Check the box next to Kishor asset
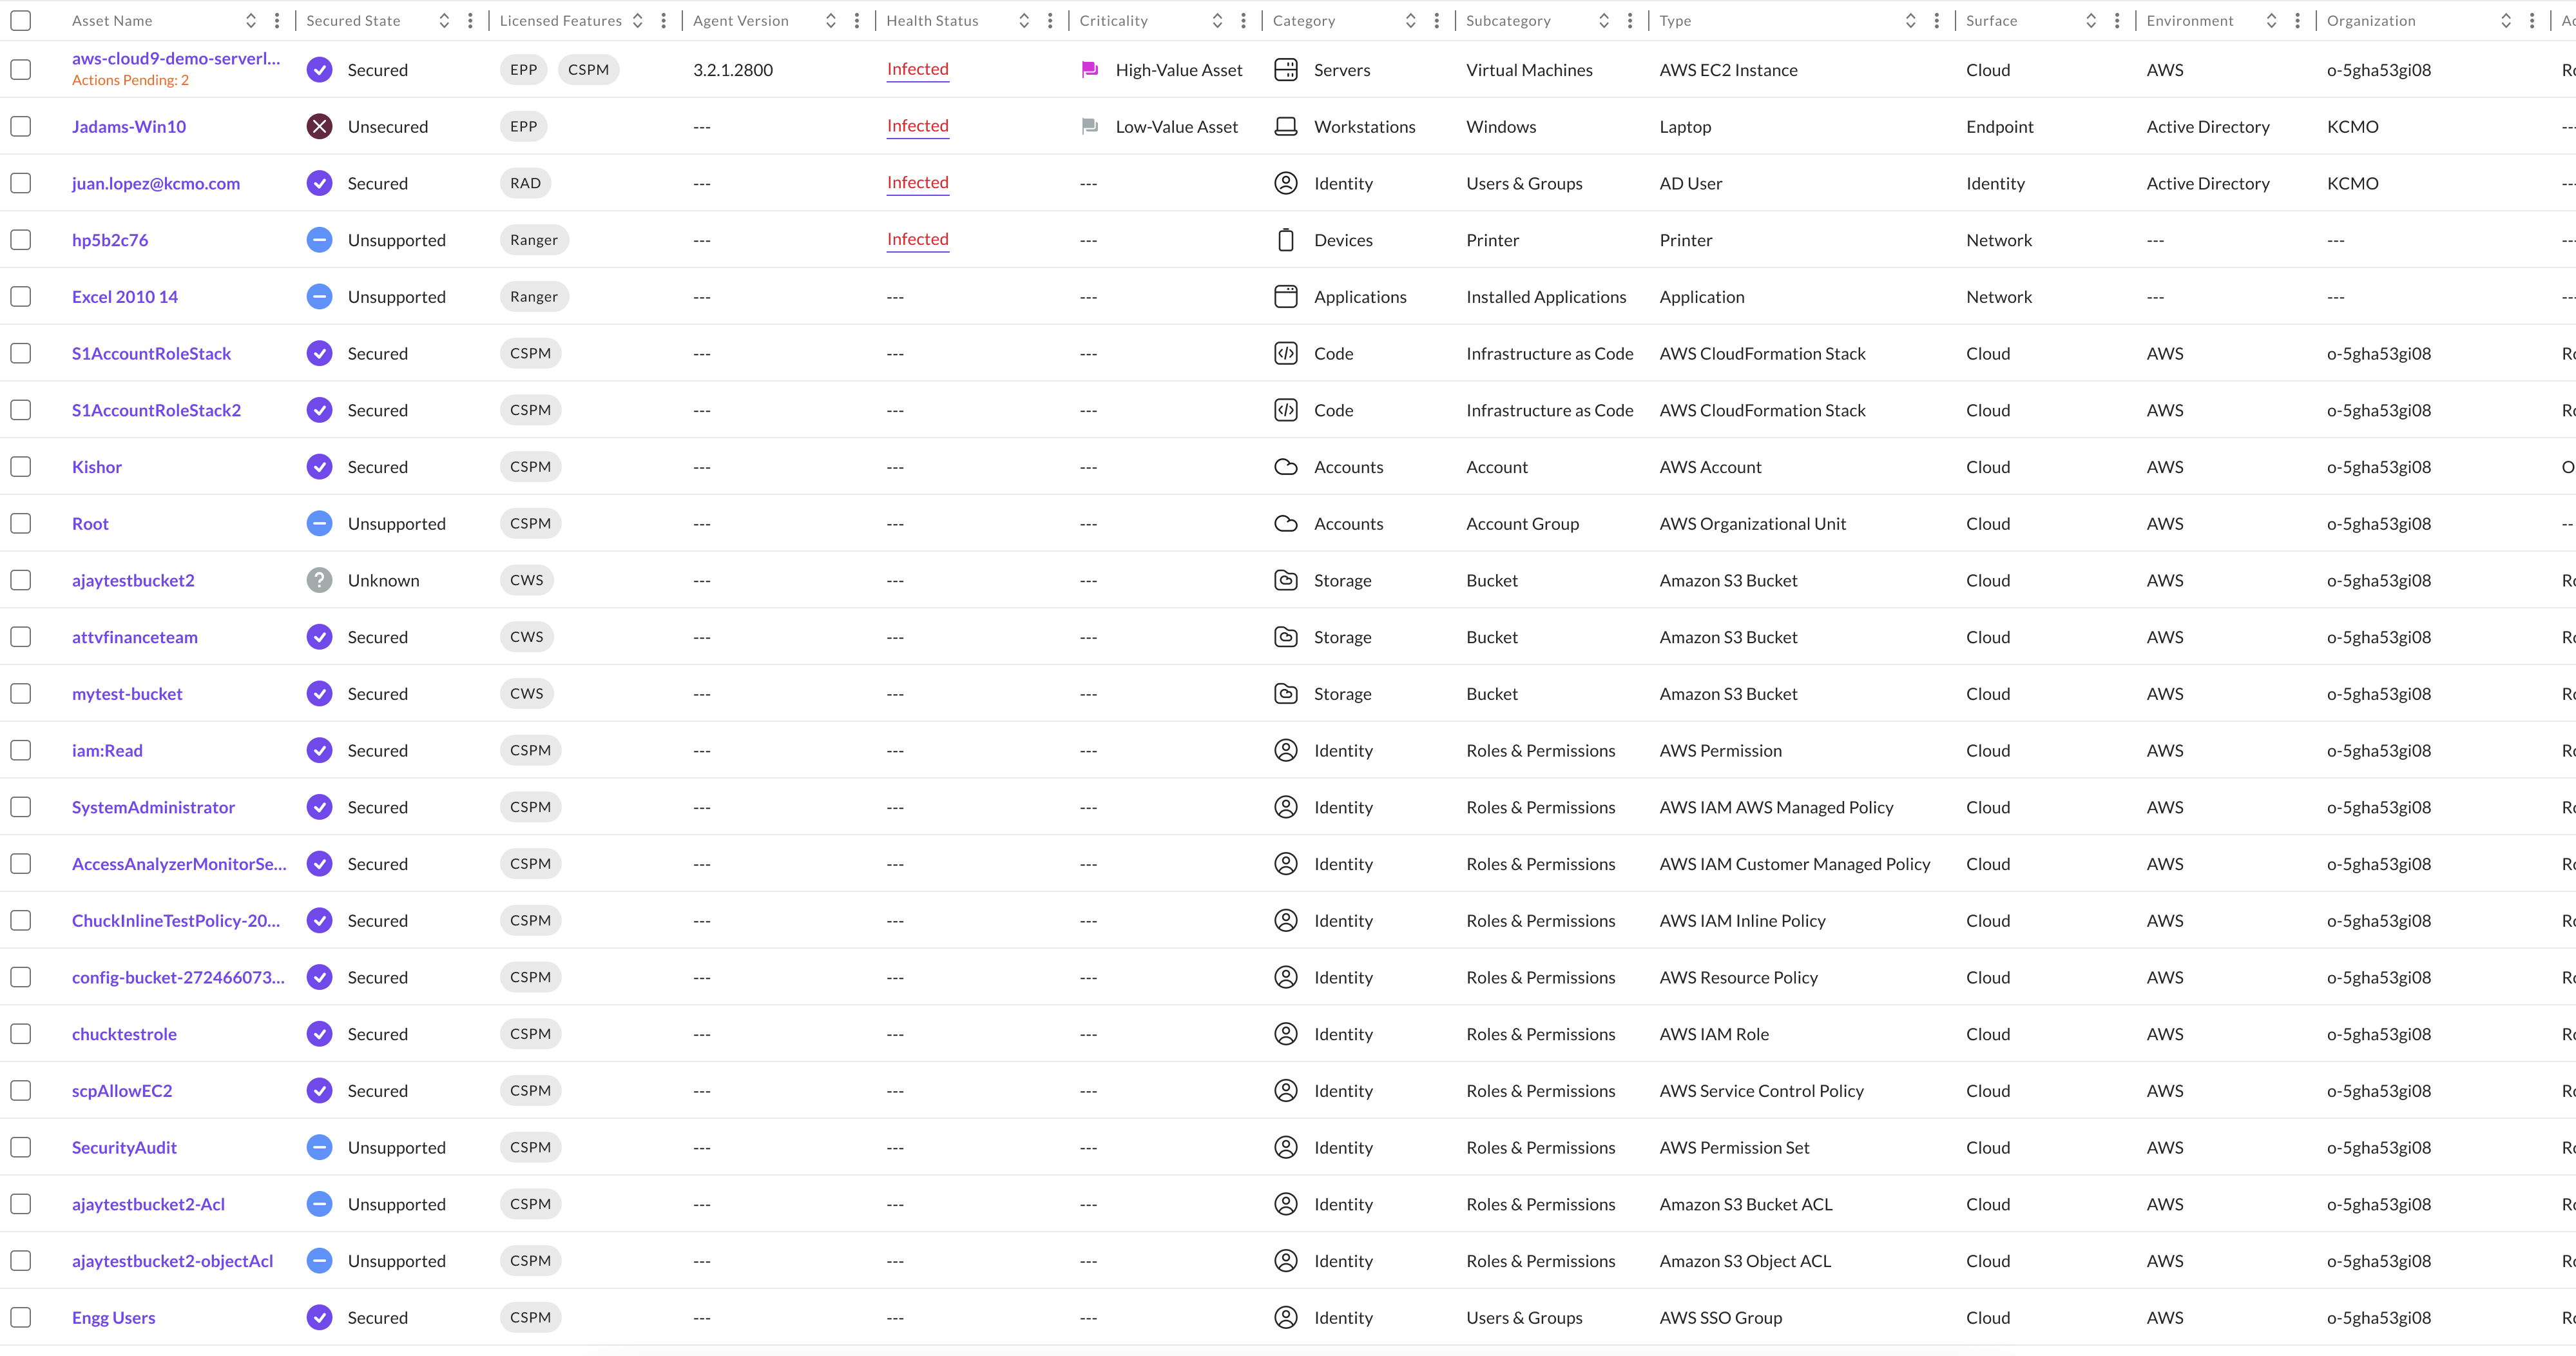This screenshot has width=2576, height=1356. click(x=21, y=467)
